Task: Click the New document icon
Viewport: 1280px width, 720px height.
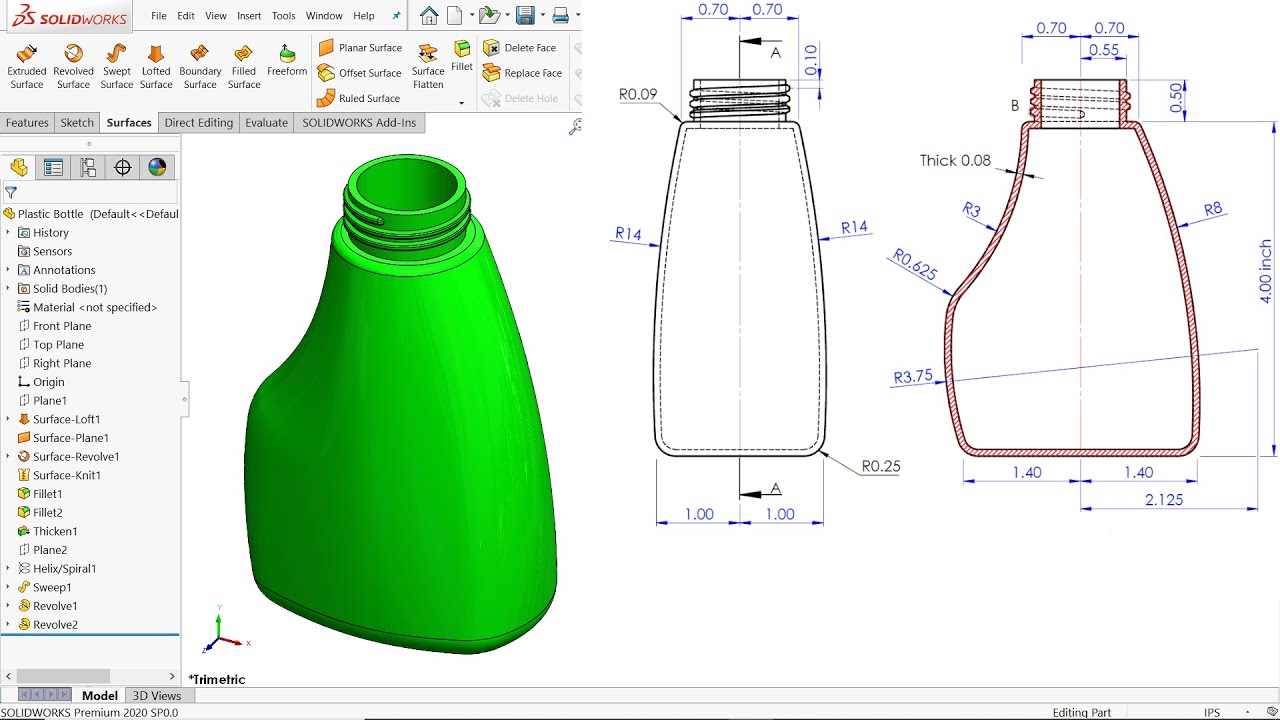Action: (455, 15)
